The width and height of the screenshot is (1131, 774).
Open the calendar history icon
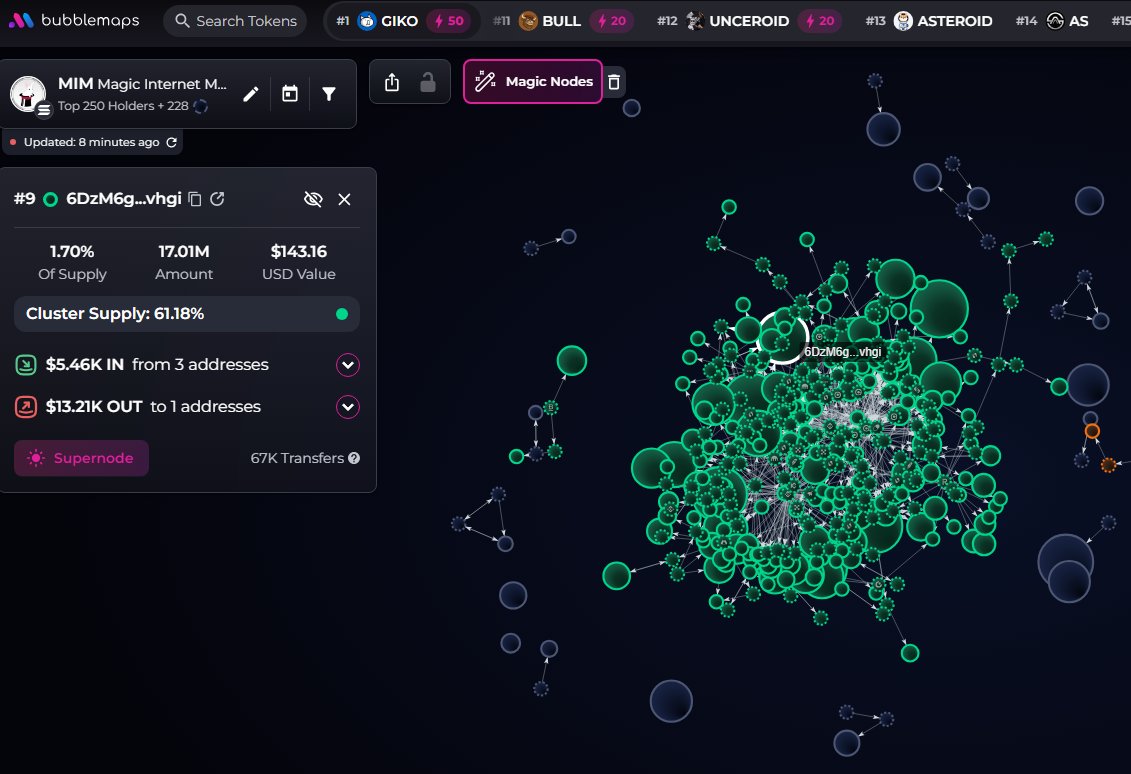click(x=290, y=94)
